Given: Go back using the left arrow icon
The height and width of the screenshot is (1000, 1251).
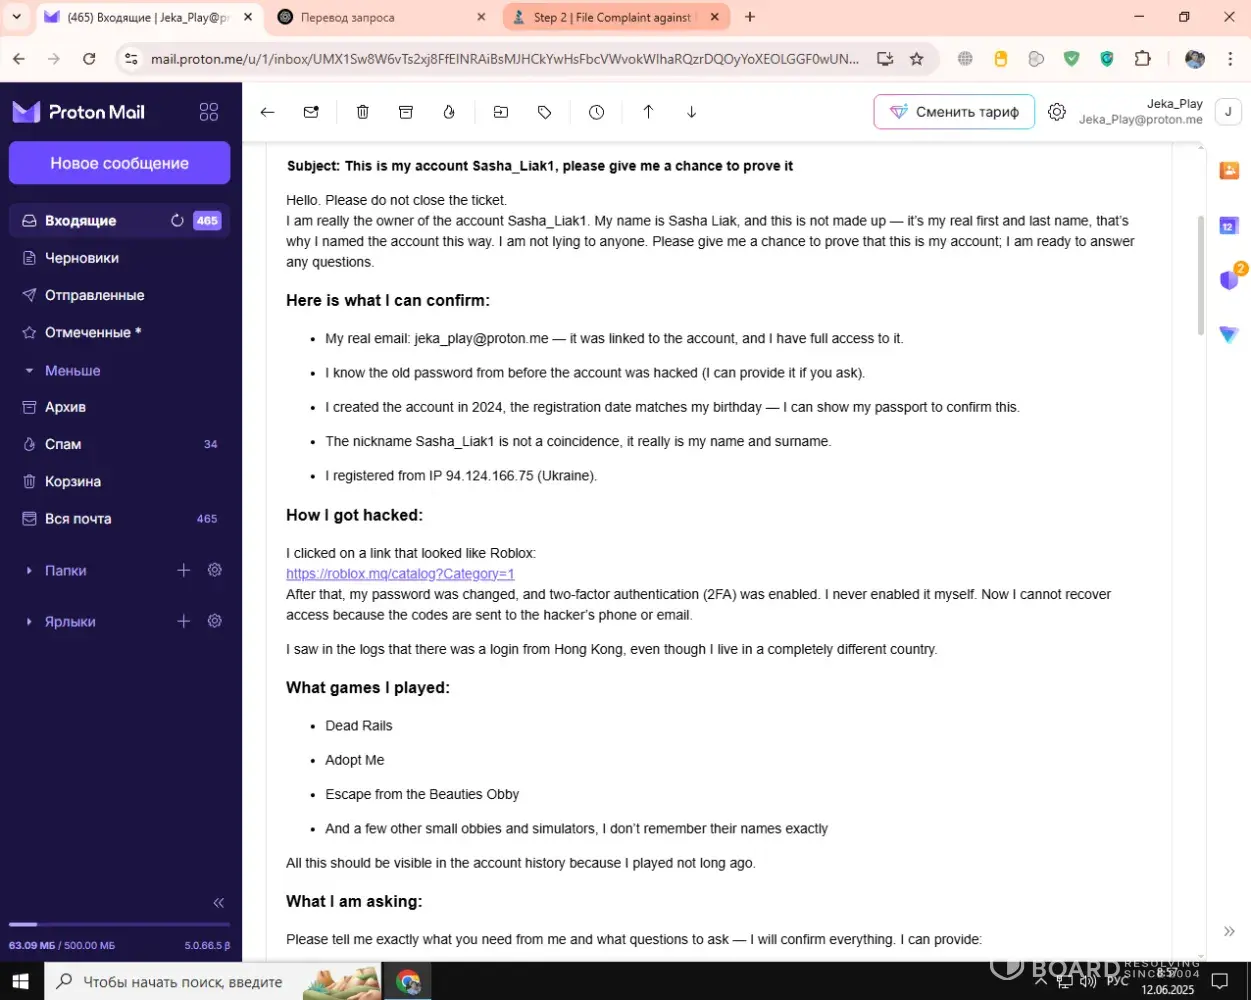Looking at the screenshot, I should click(x=267, y=112).
